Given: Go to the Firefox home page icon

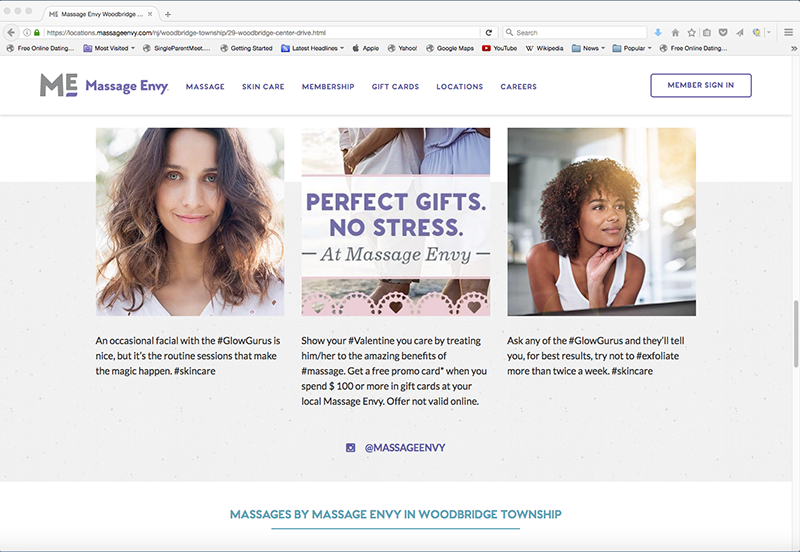Looking at the screenshot, I should click(675, 33).
